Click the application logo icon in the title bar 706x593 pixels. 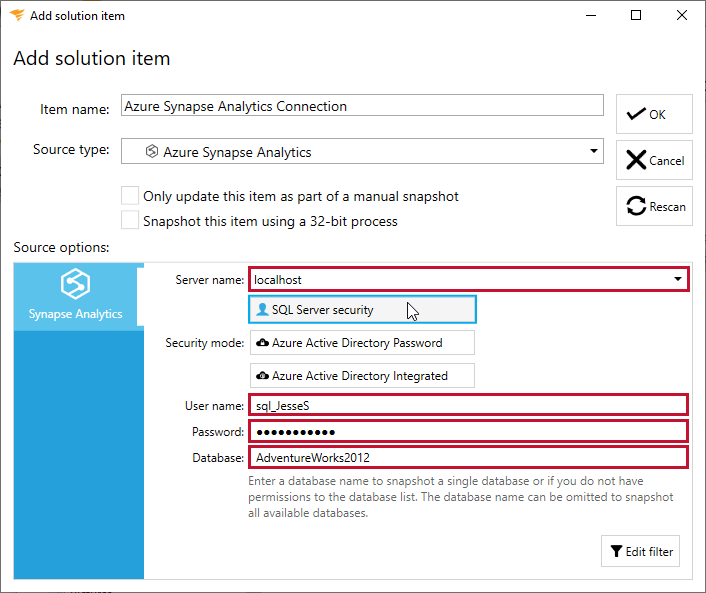(x=17, y=15)
